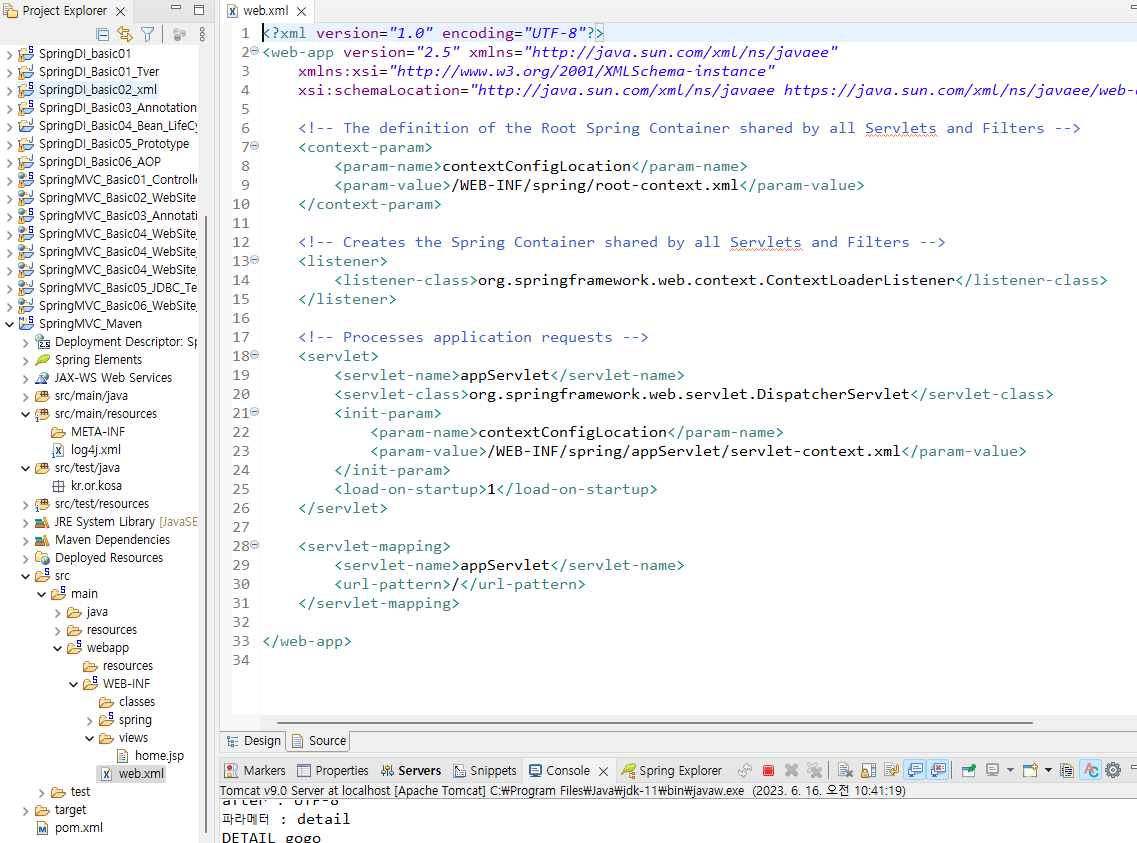The image size is (1137, 843).
Task: Open the Spring Explorer tab
Action: point(672,771)
